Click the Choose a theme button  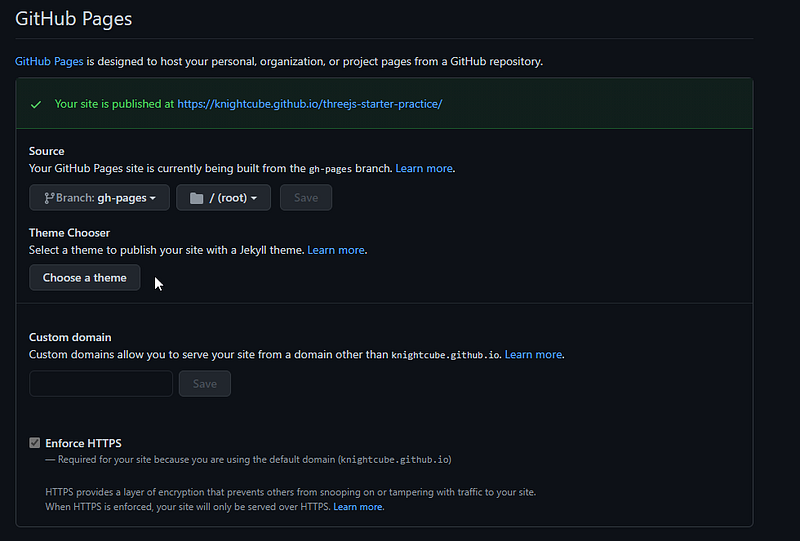[x=85, y=278]
